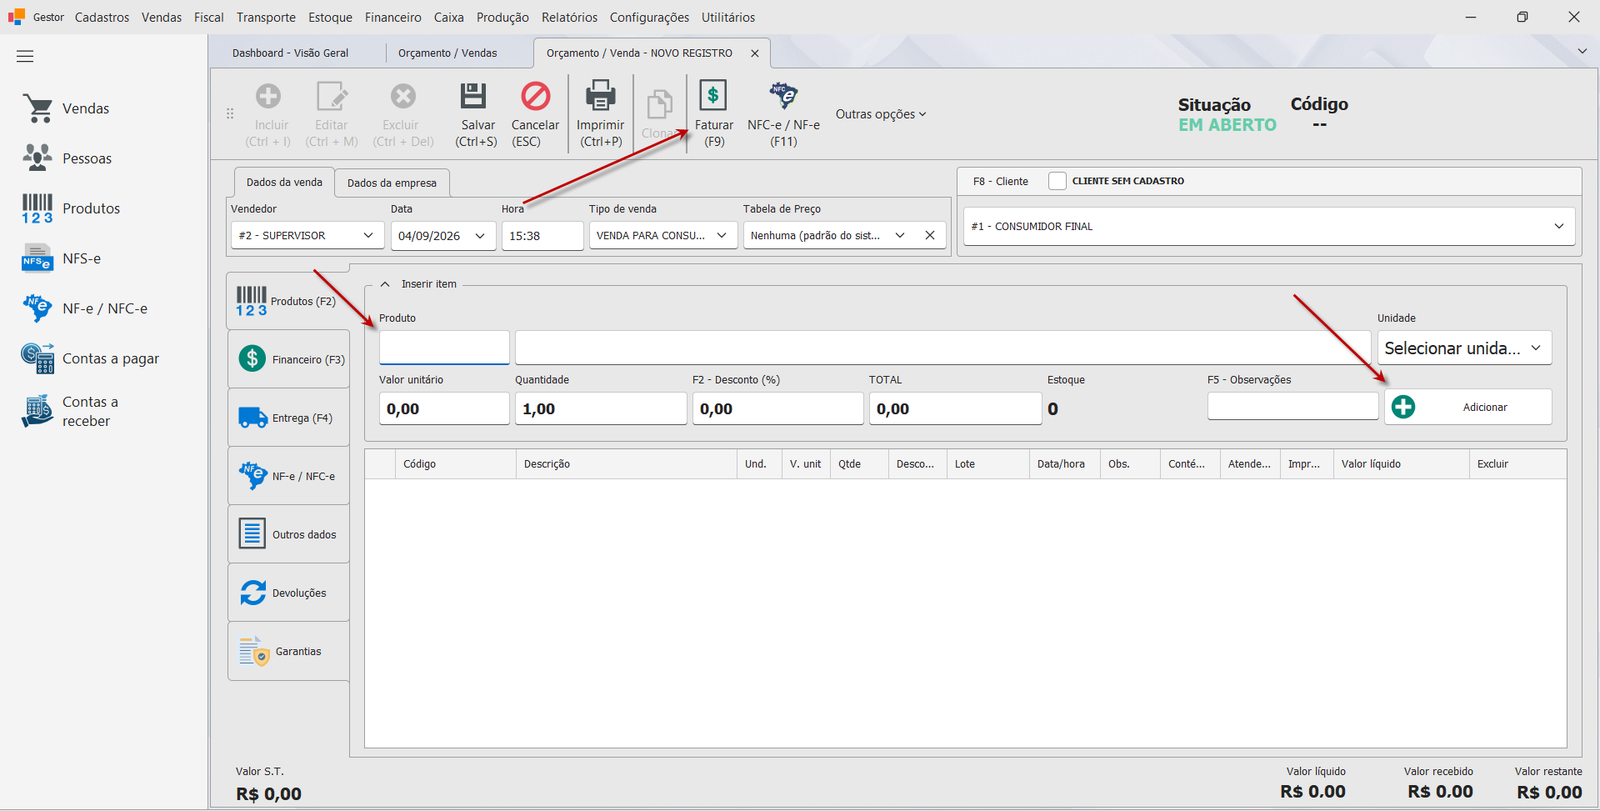The image size is (1600, 811).
Task: Click the Quantidade input field
Action: coord(600,408)
